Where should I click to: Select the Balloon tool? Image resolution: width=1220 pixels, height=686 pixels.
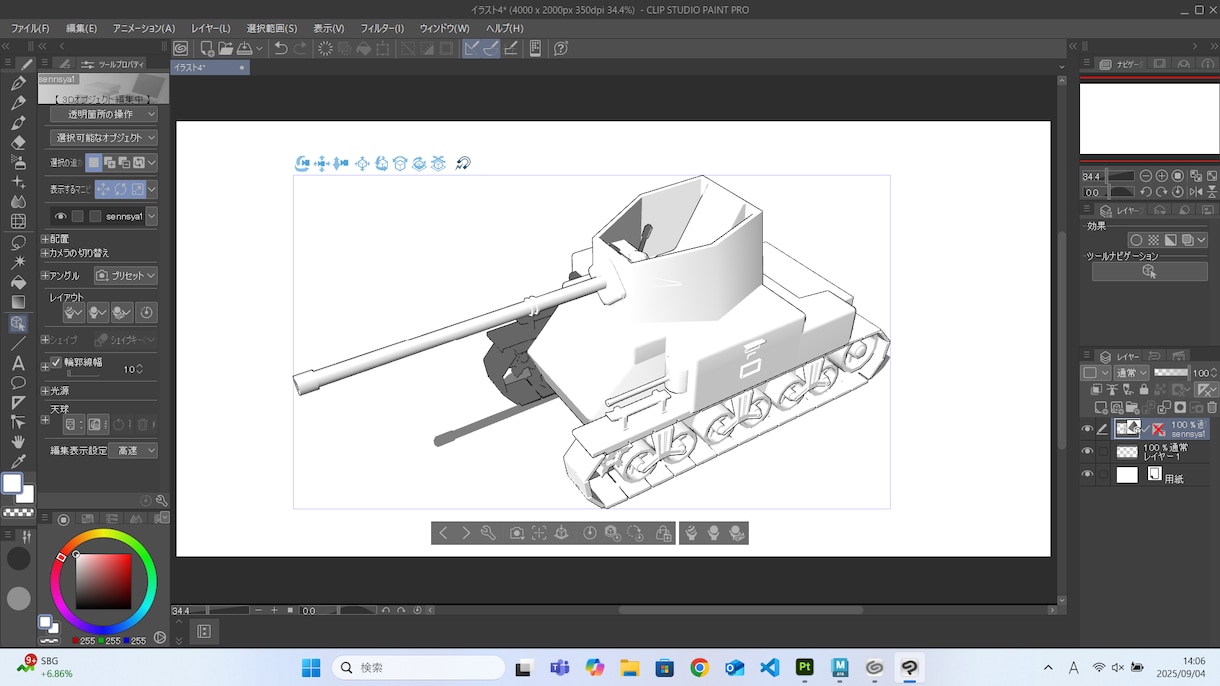(x=18, y=383)
